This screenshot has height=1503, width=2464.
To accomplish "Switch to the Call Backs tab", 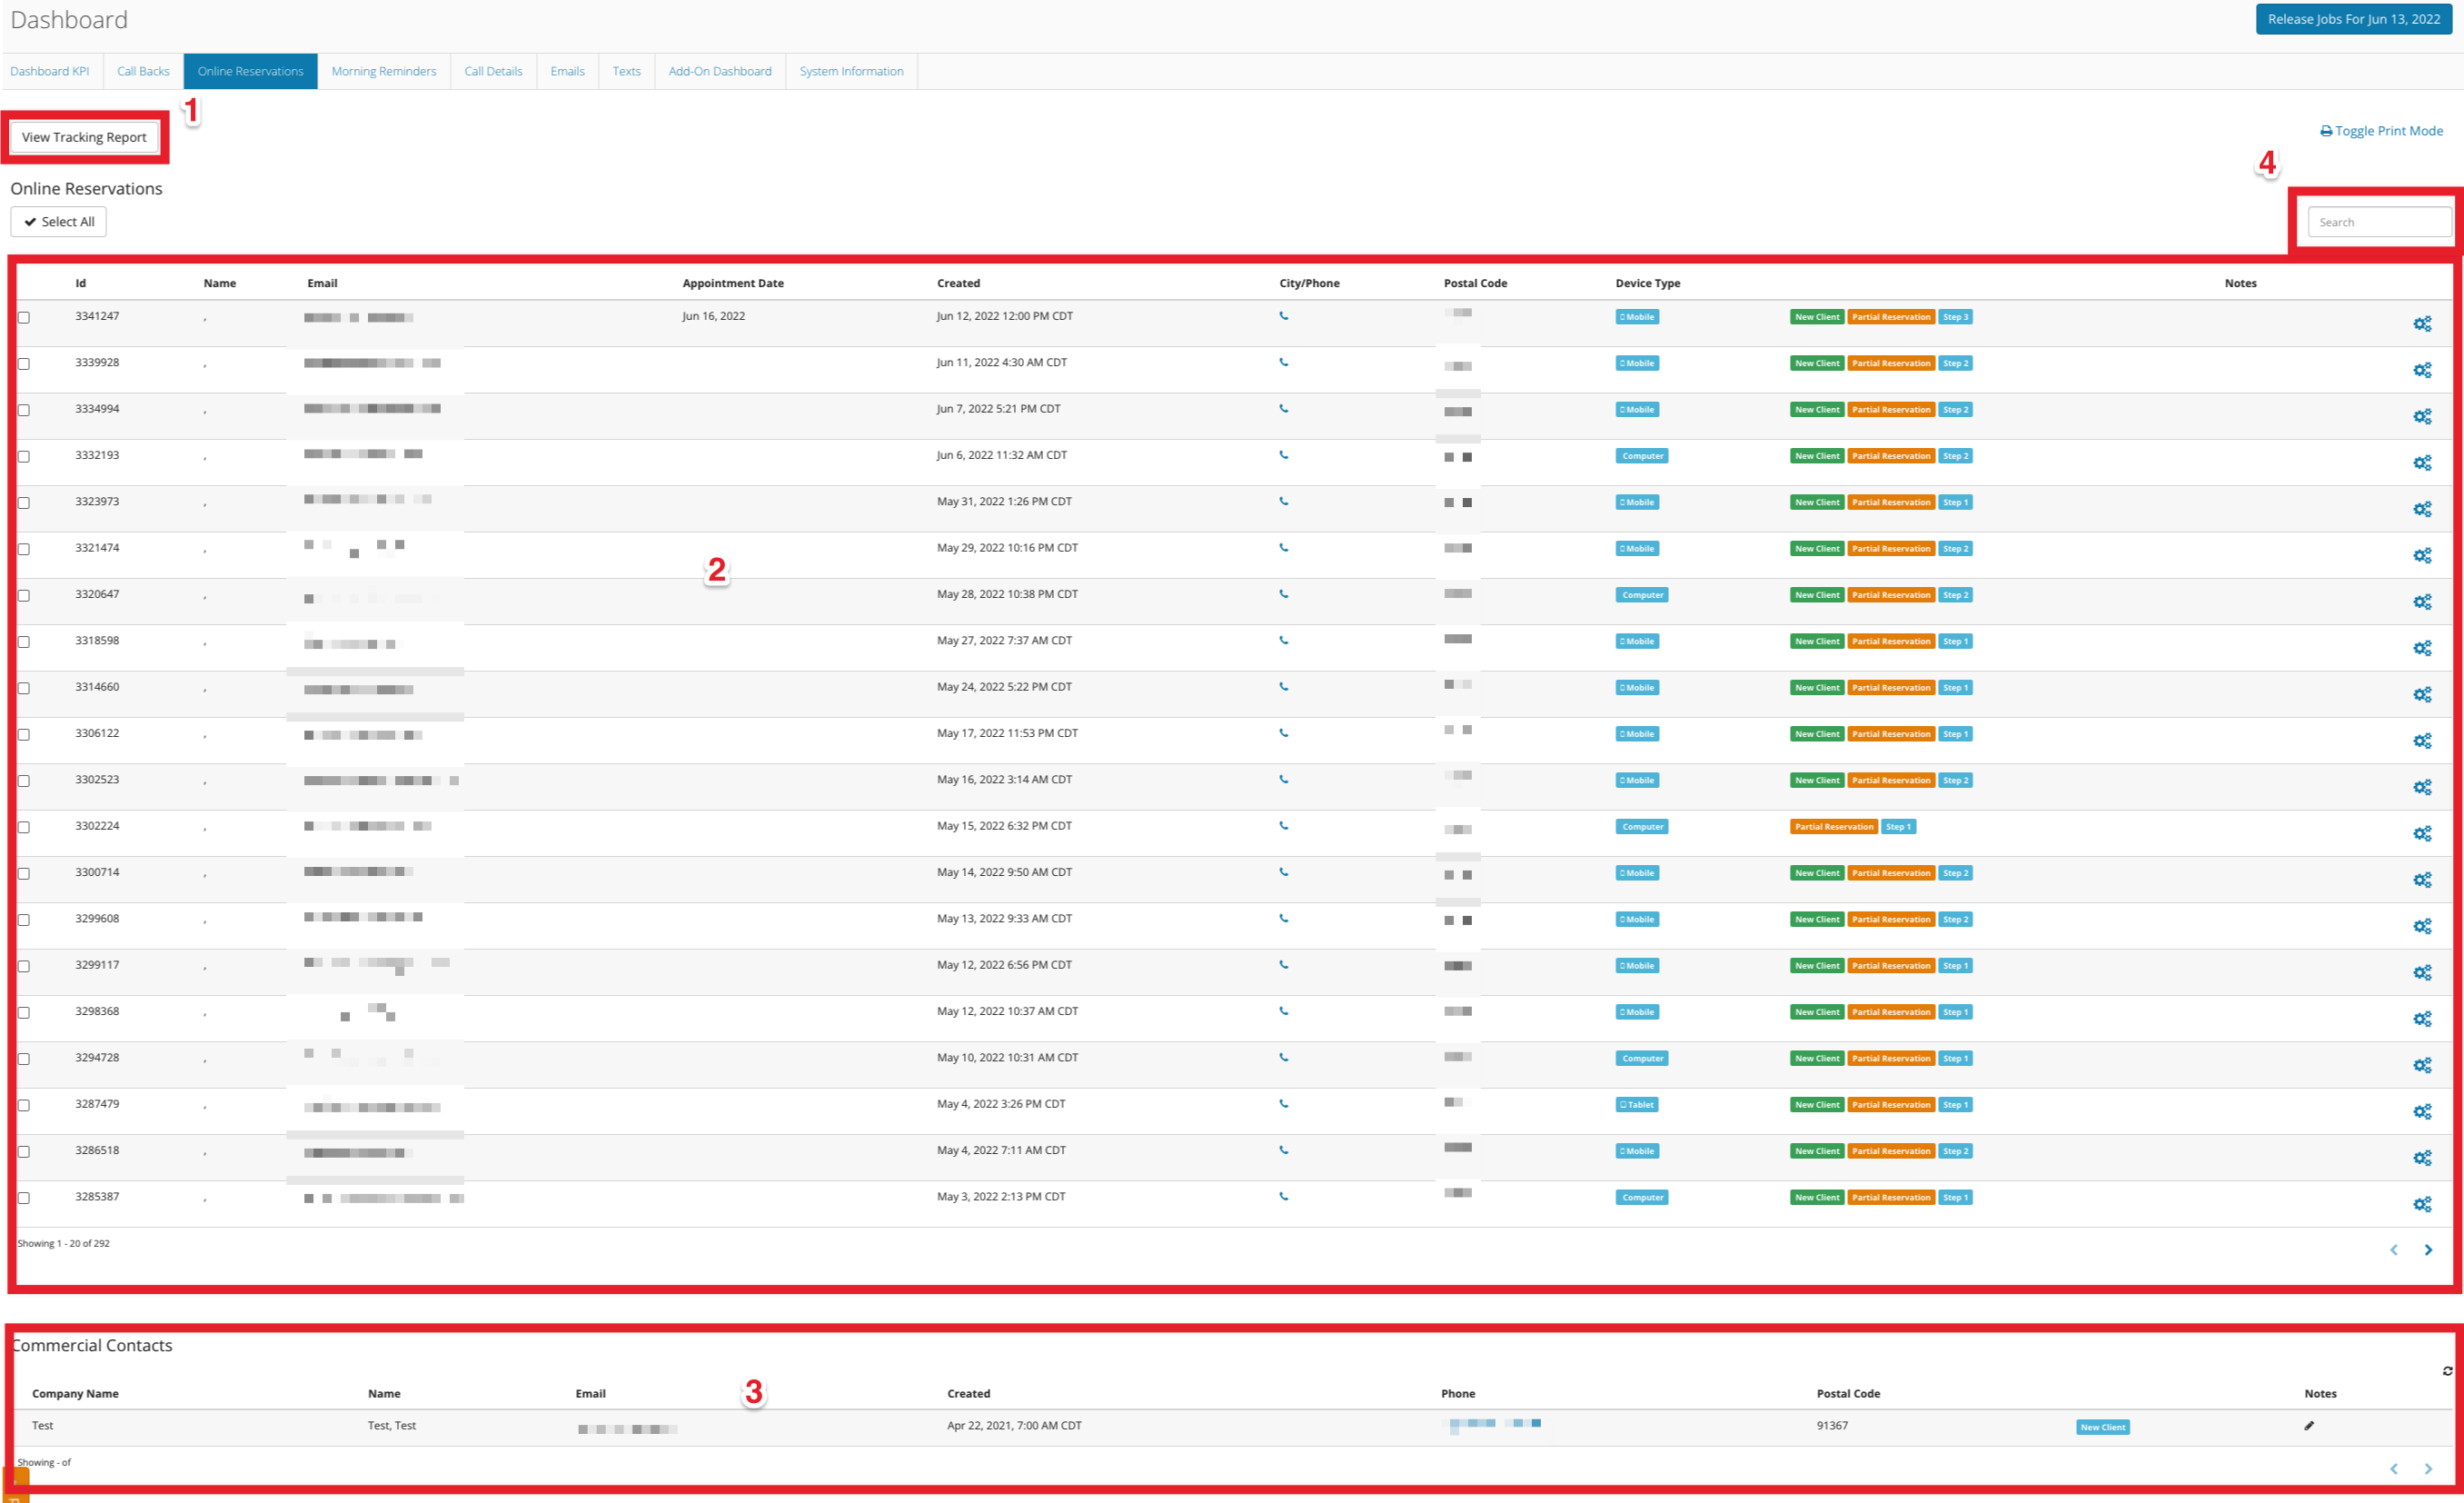I will click(x=143, y=71).
